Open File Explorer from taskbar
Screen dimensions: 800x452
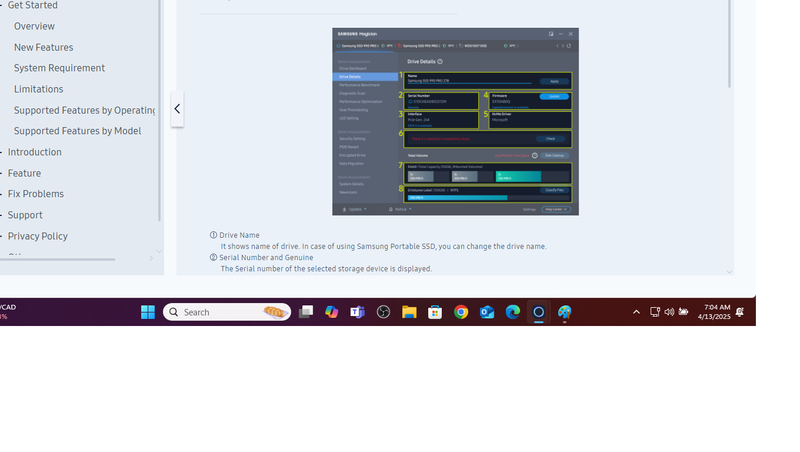409,312
